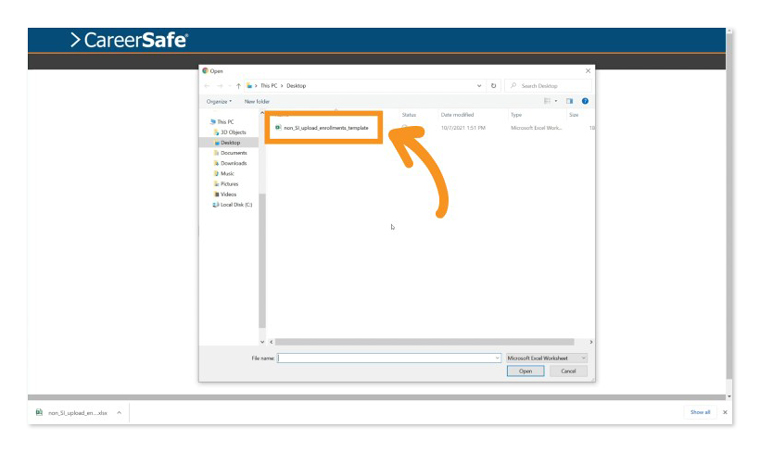Select Pictures in the navigation tree
This screenshot has width=760, height=452.
[226, 184]
